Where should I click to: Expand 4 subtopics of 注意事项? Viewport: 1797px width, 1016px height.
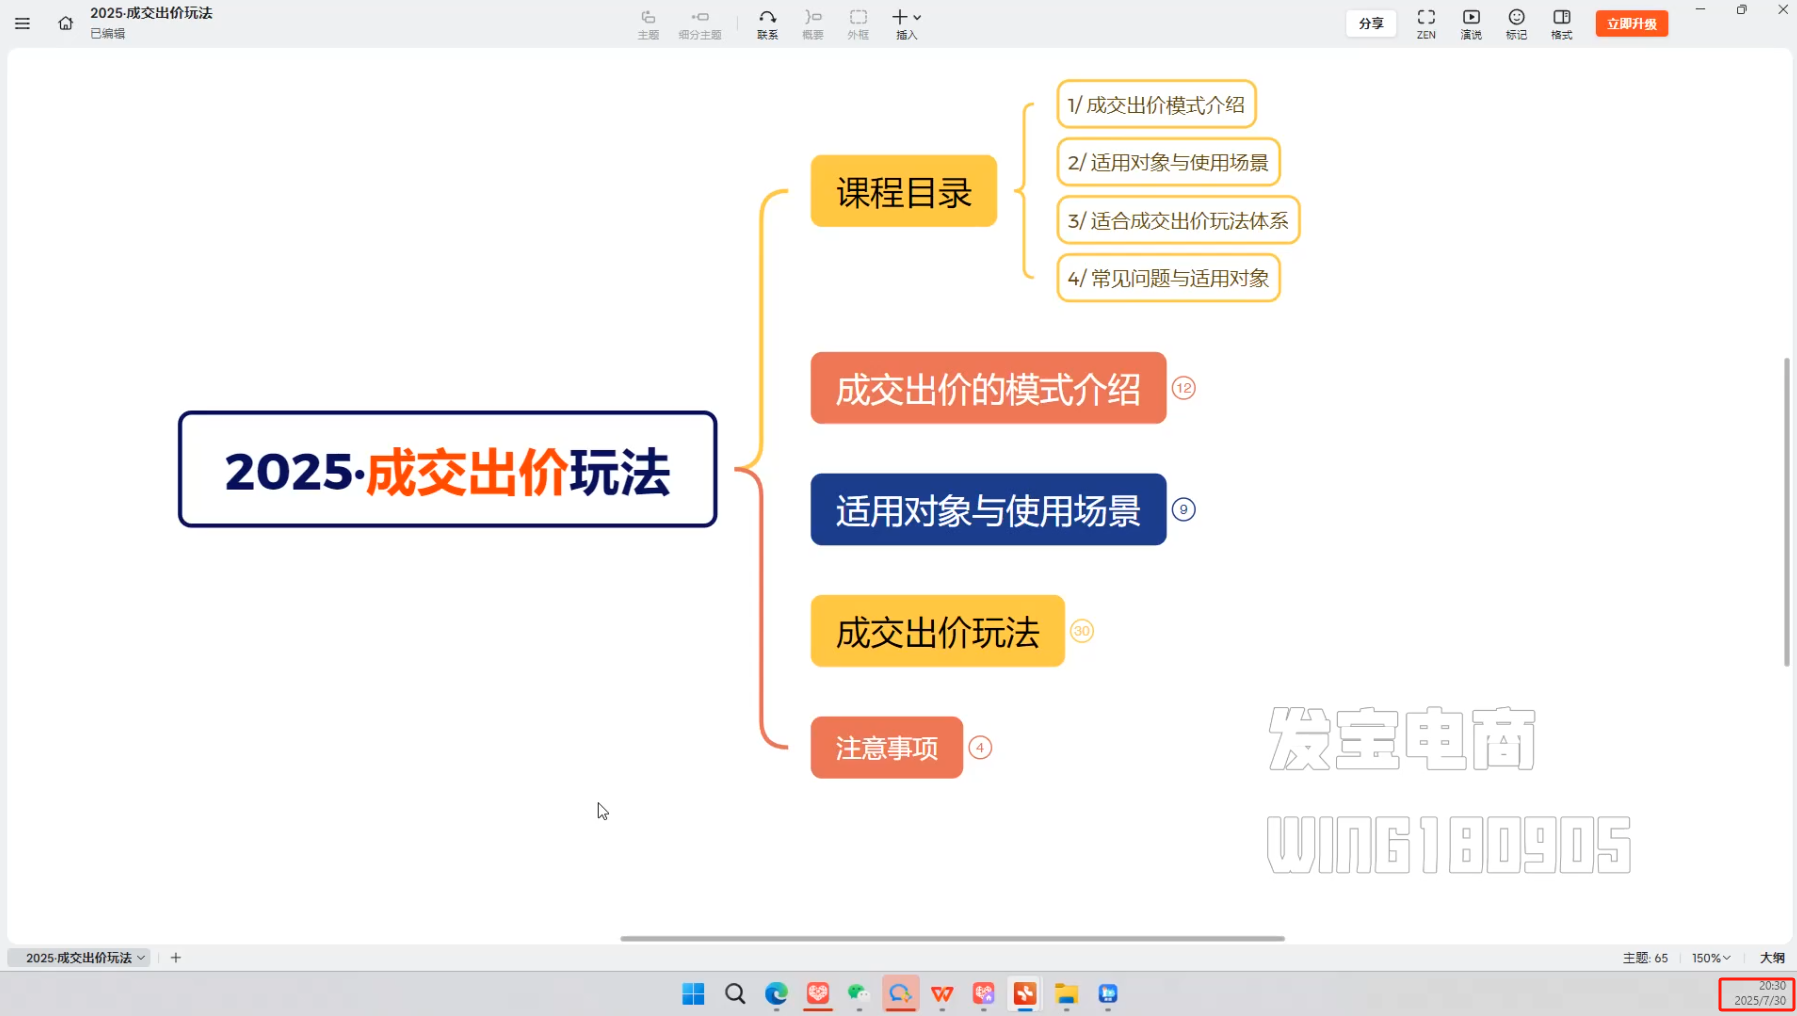pos(980,748)
